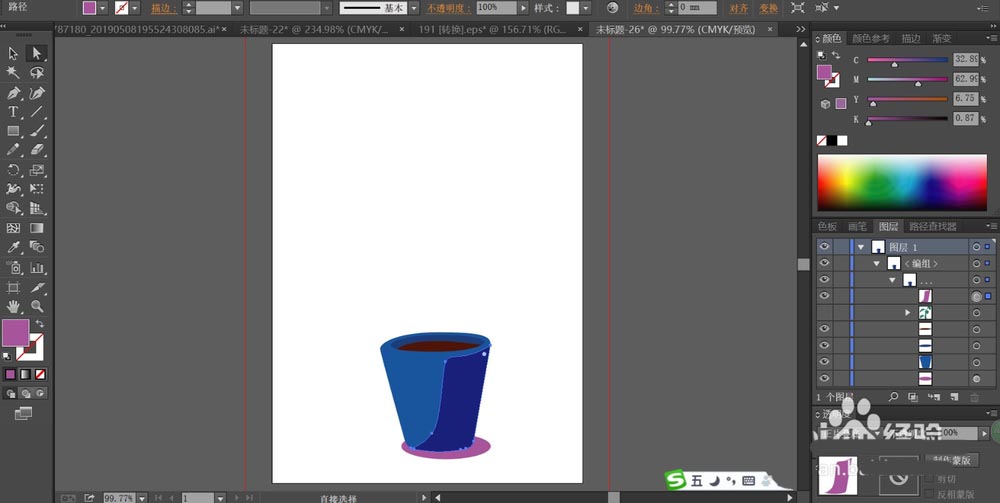Click the swap fill and stroke arrow
This screenshot has height=503, width=1000.
40,324
